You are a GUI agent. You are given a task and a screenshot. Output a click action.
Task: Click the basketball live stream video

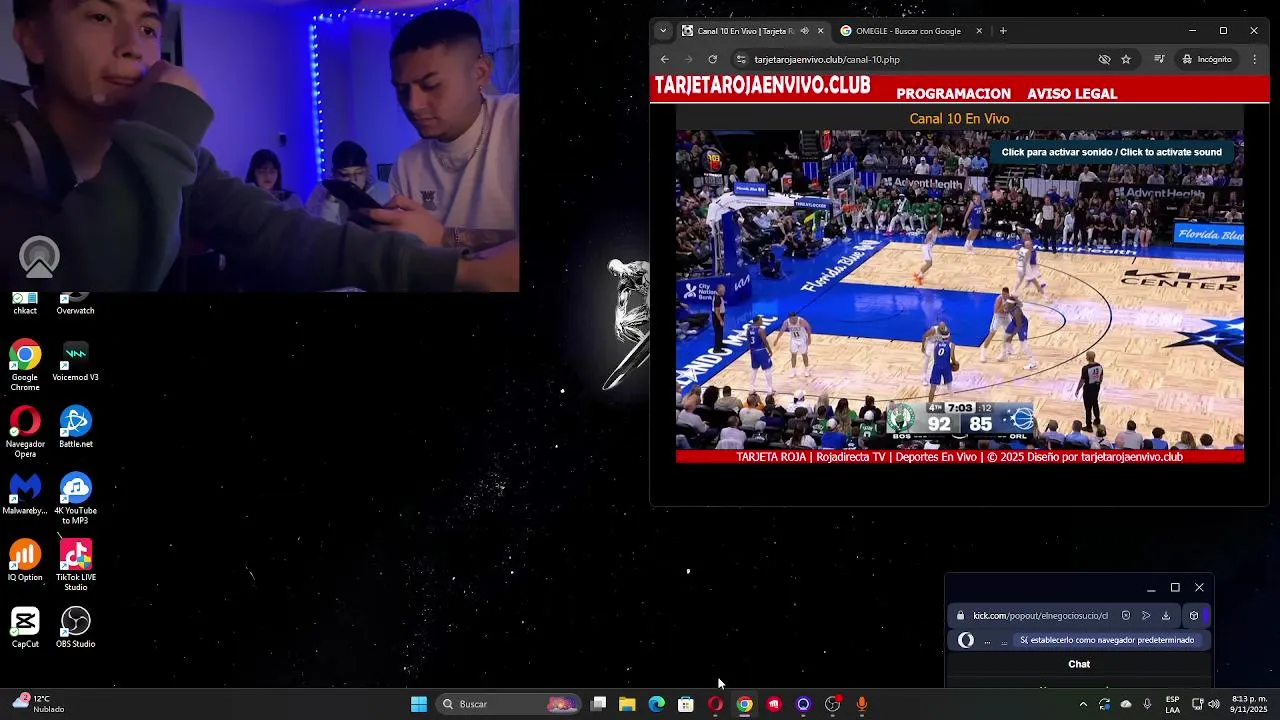[959, 290]
